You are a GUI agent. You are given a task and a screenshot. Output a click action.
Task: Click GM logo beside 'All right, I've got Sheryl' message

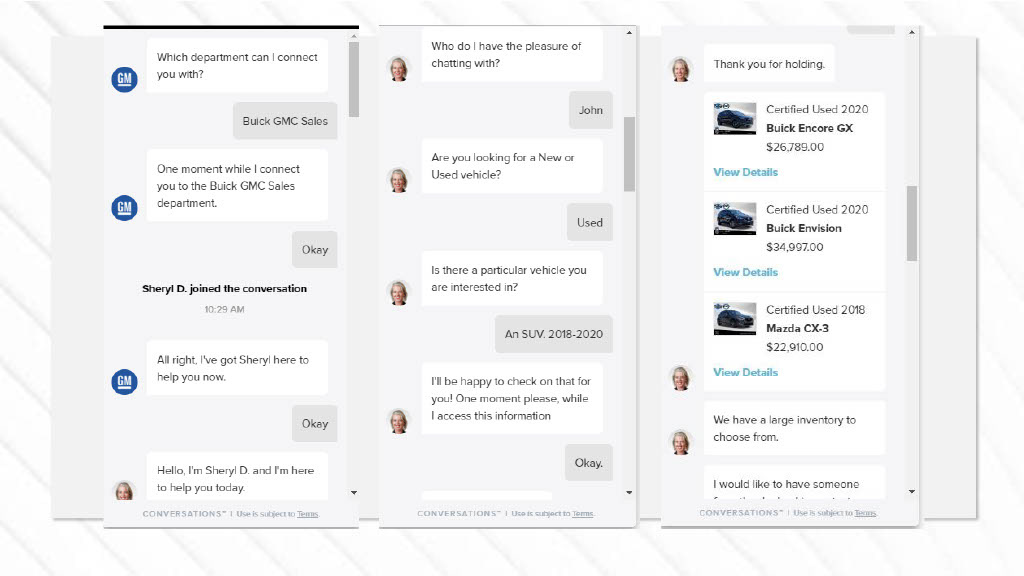(124, 381)
